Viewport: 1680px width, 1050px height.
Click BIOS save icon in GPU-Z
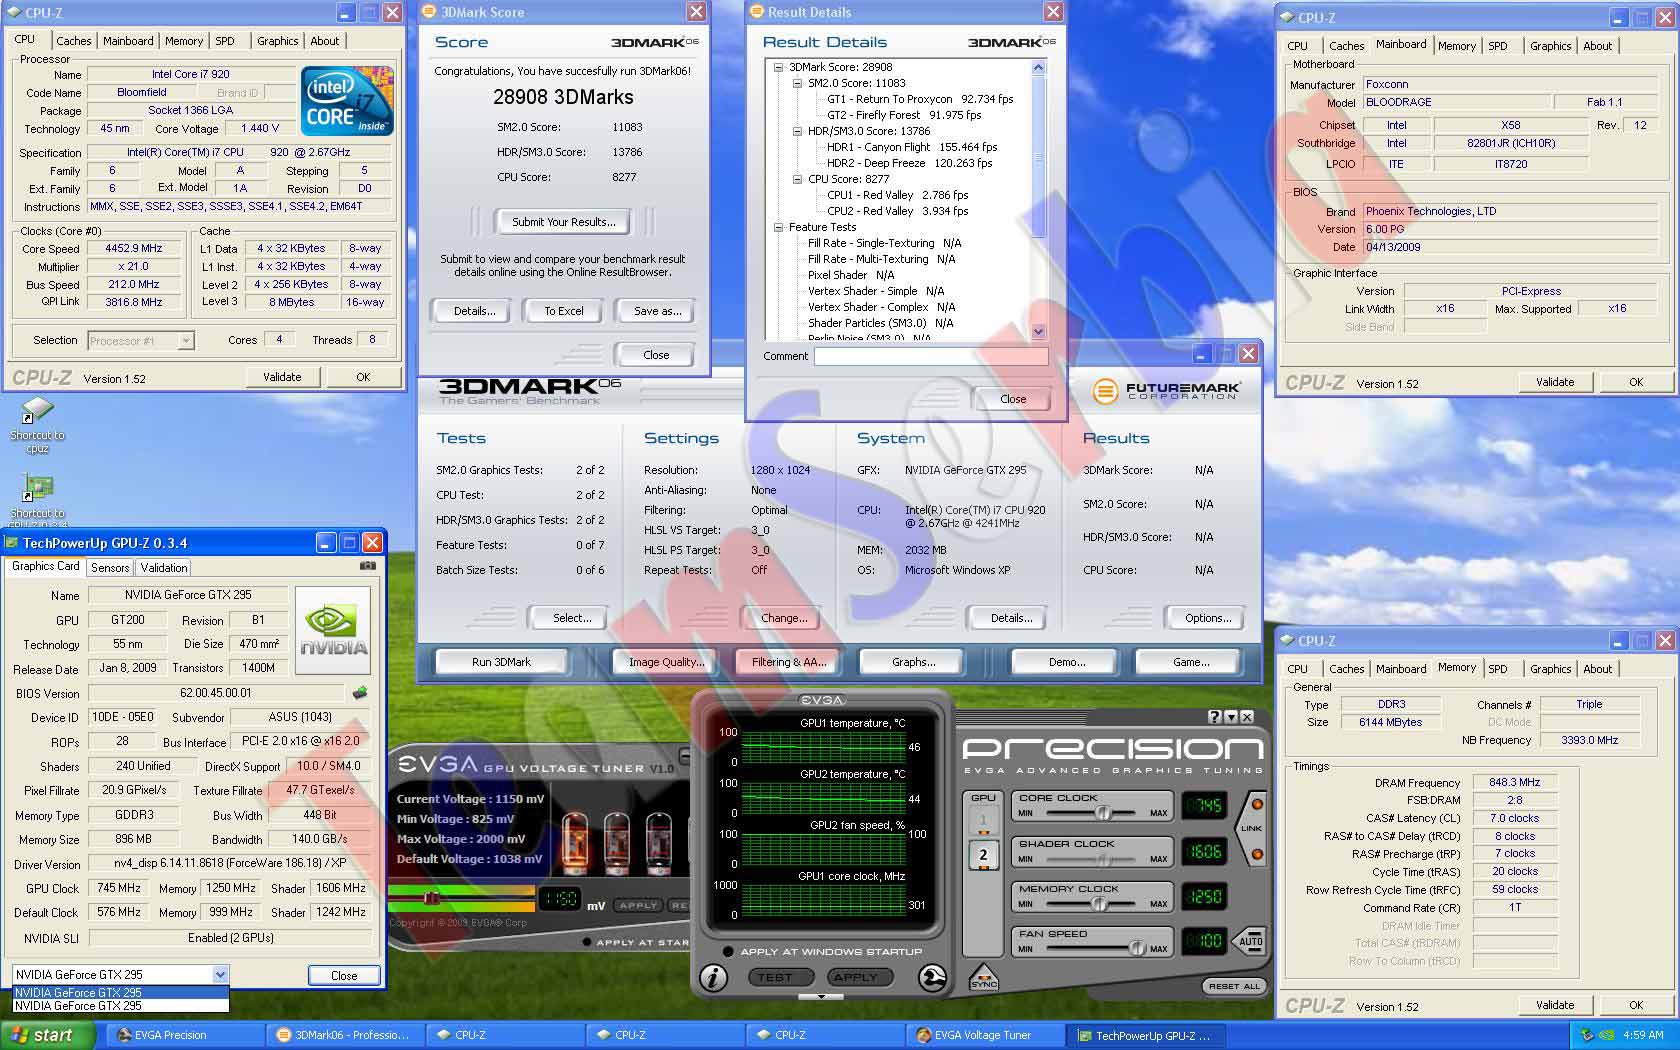pos(360,692)
